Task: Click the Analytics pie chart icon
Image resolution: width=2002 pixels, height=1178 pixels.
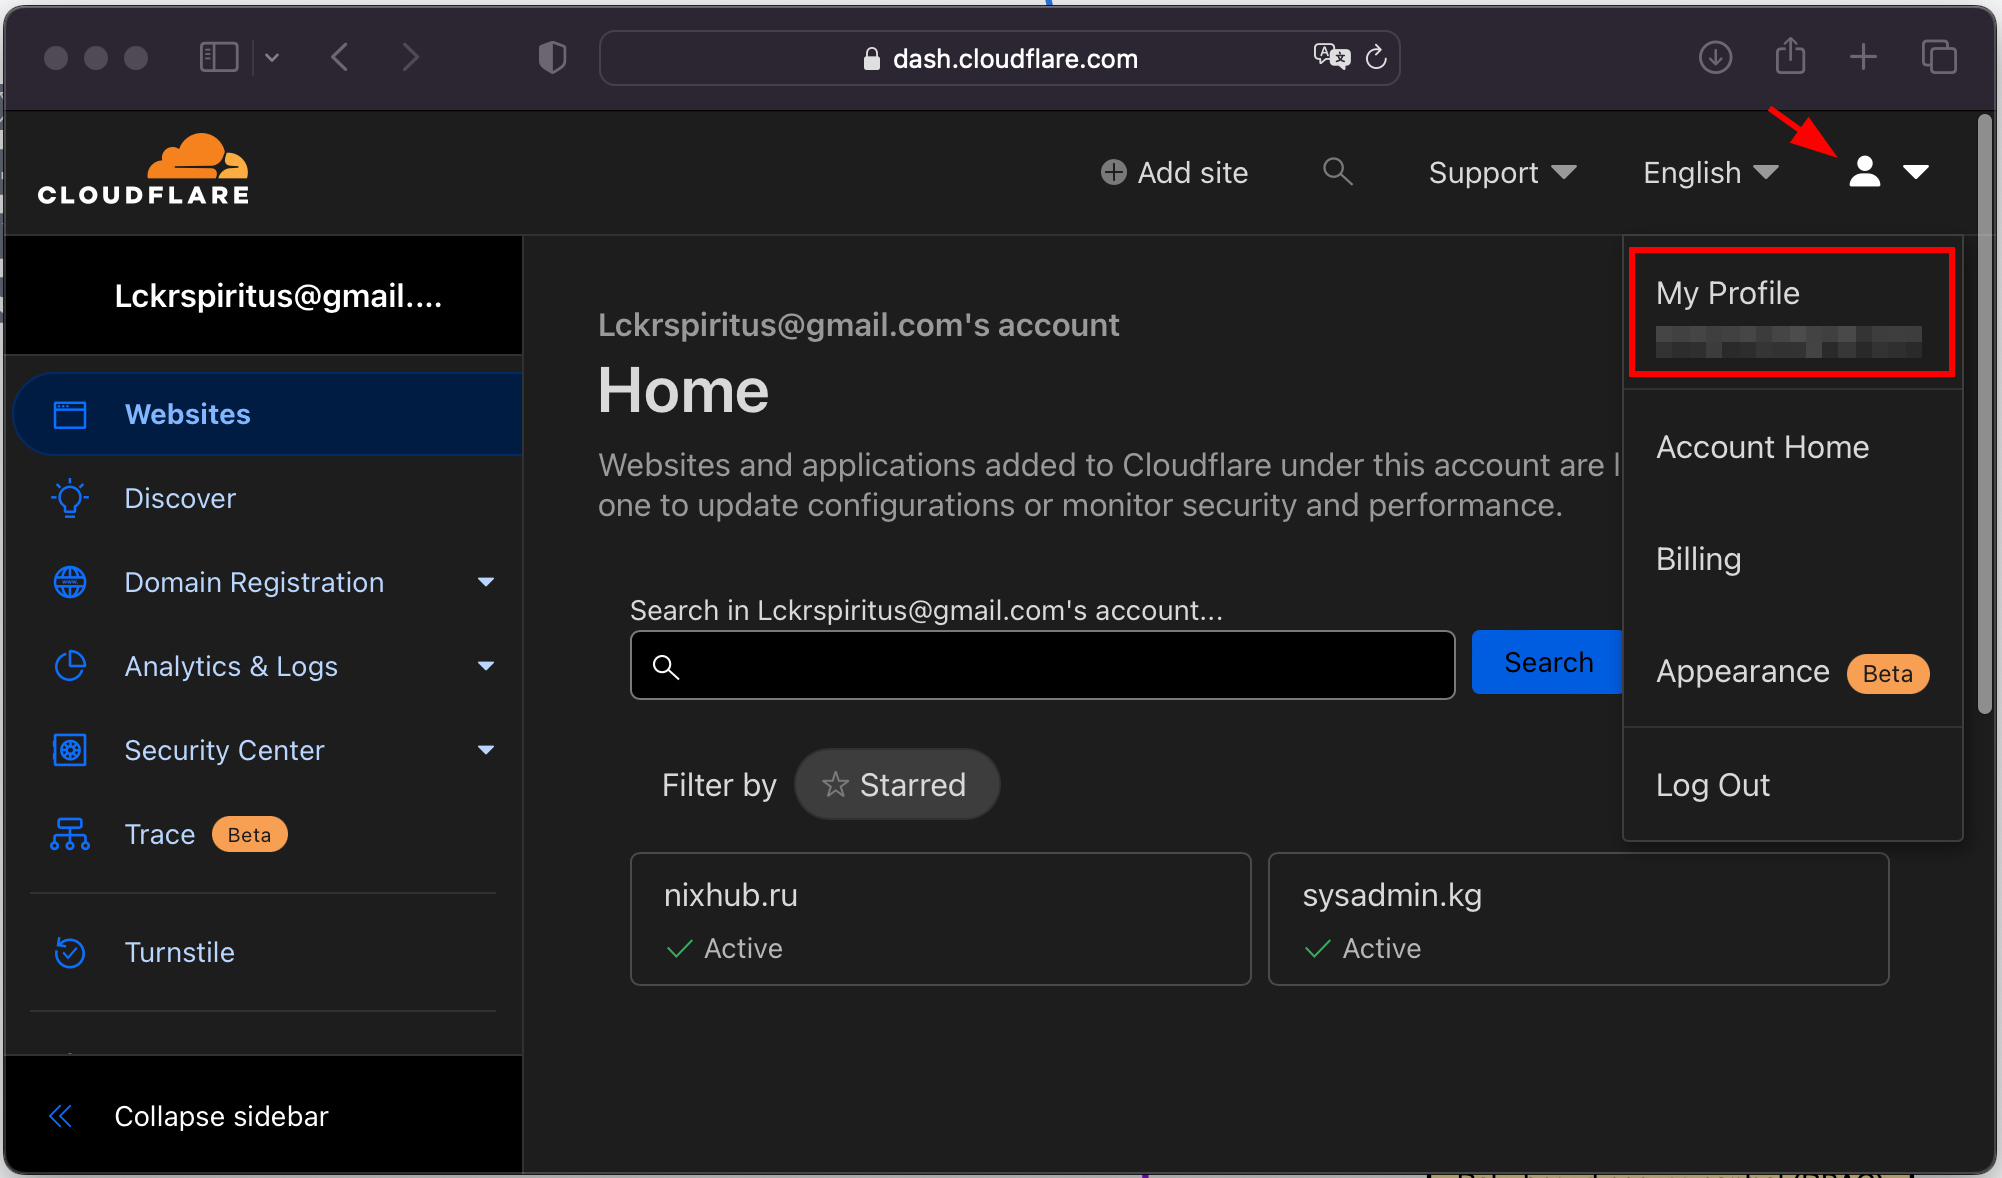Action: [70, 666]
